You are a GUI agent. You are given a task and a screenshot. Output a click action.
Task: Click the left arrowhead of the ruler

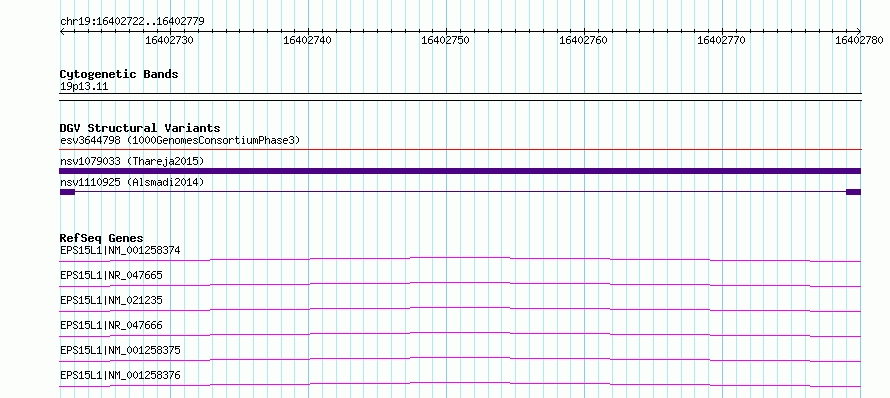(62, 32)
